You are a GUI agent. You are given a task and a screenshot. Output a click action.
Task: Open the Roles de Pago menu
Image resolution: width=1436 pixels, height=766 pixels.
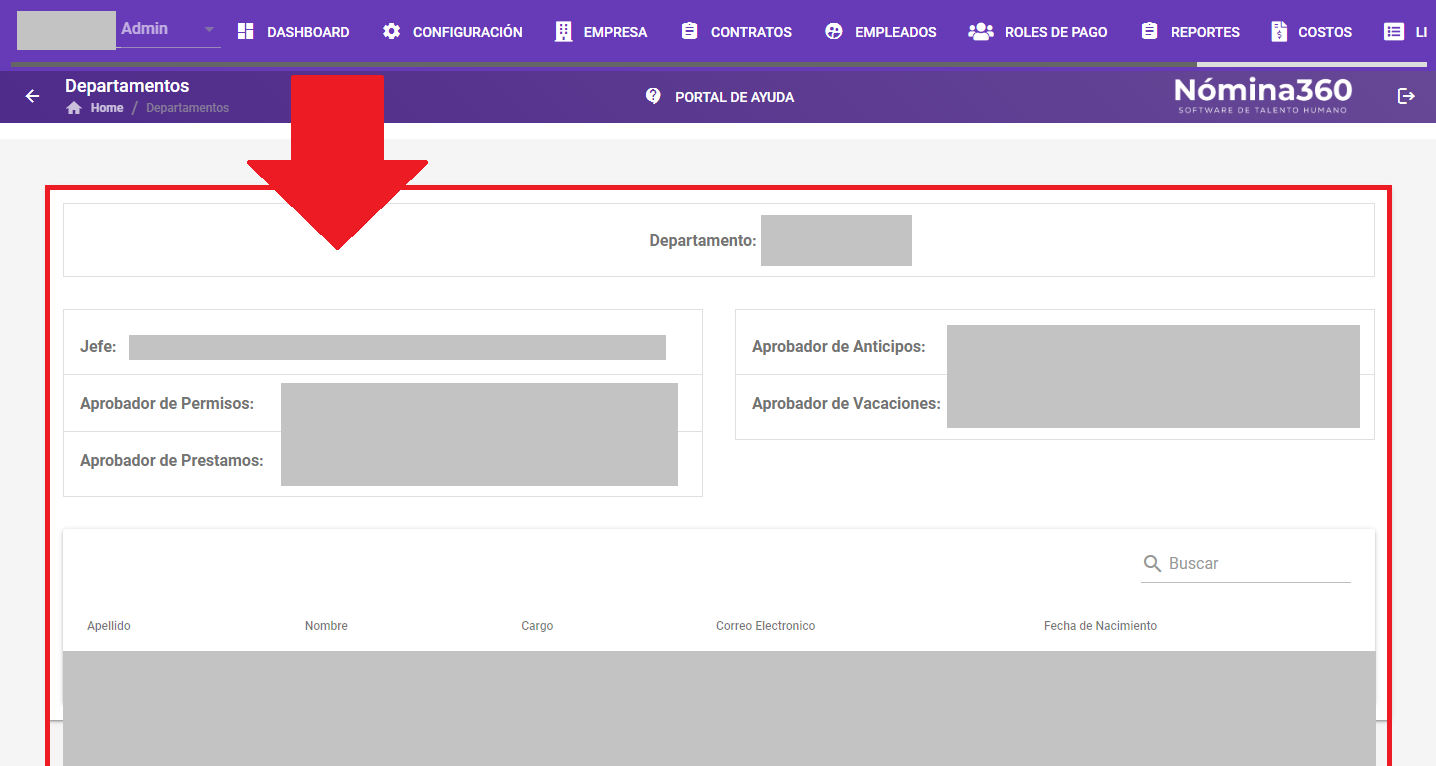tap(1038, 32)
